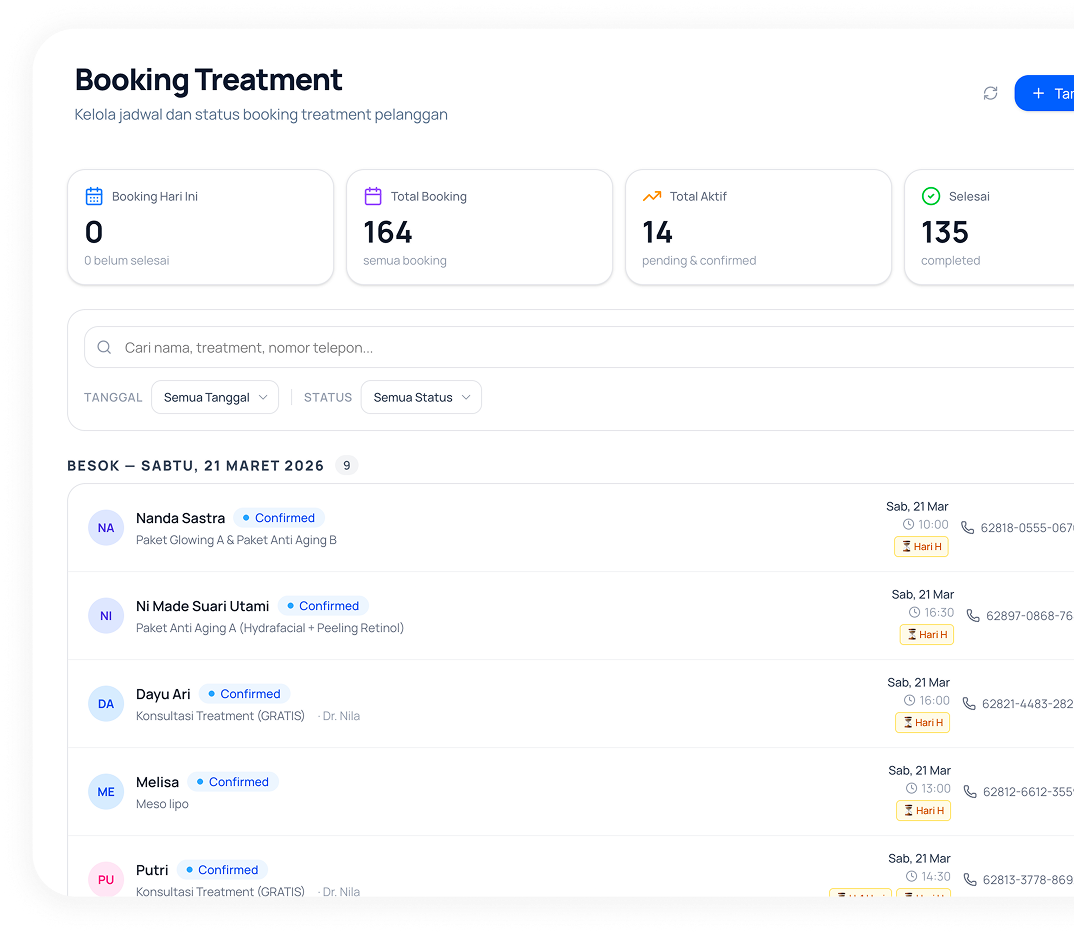Click the blue Tambah button

(1046, 93)
